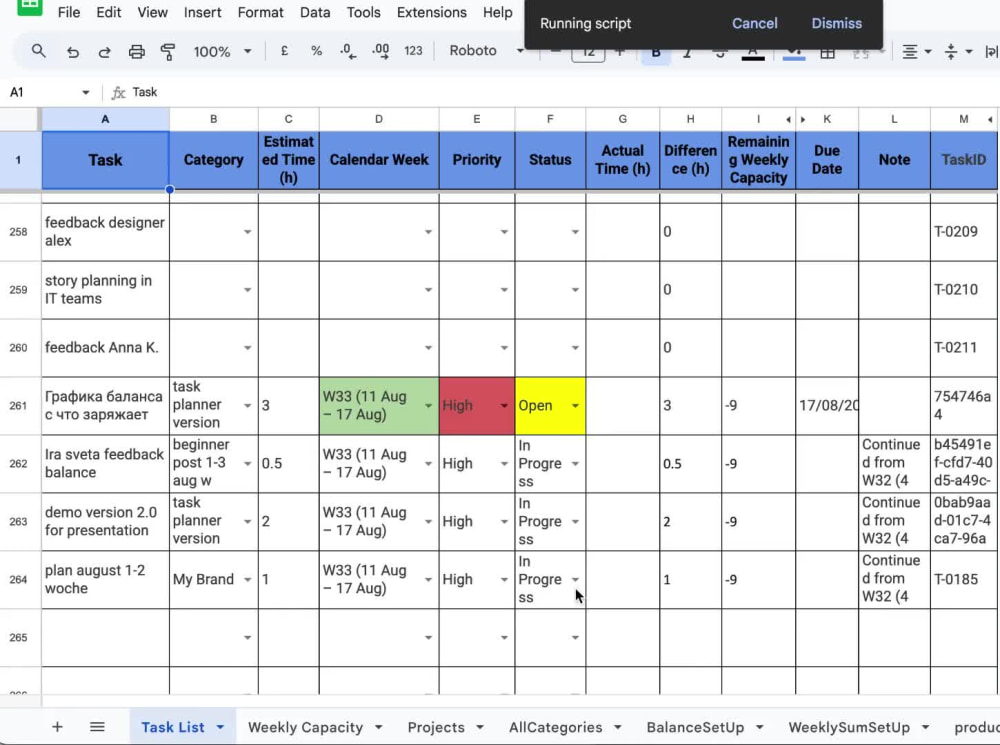Select column A header
The height and width of the screenshot is (745, 1000).
click(x=105, y=119)
